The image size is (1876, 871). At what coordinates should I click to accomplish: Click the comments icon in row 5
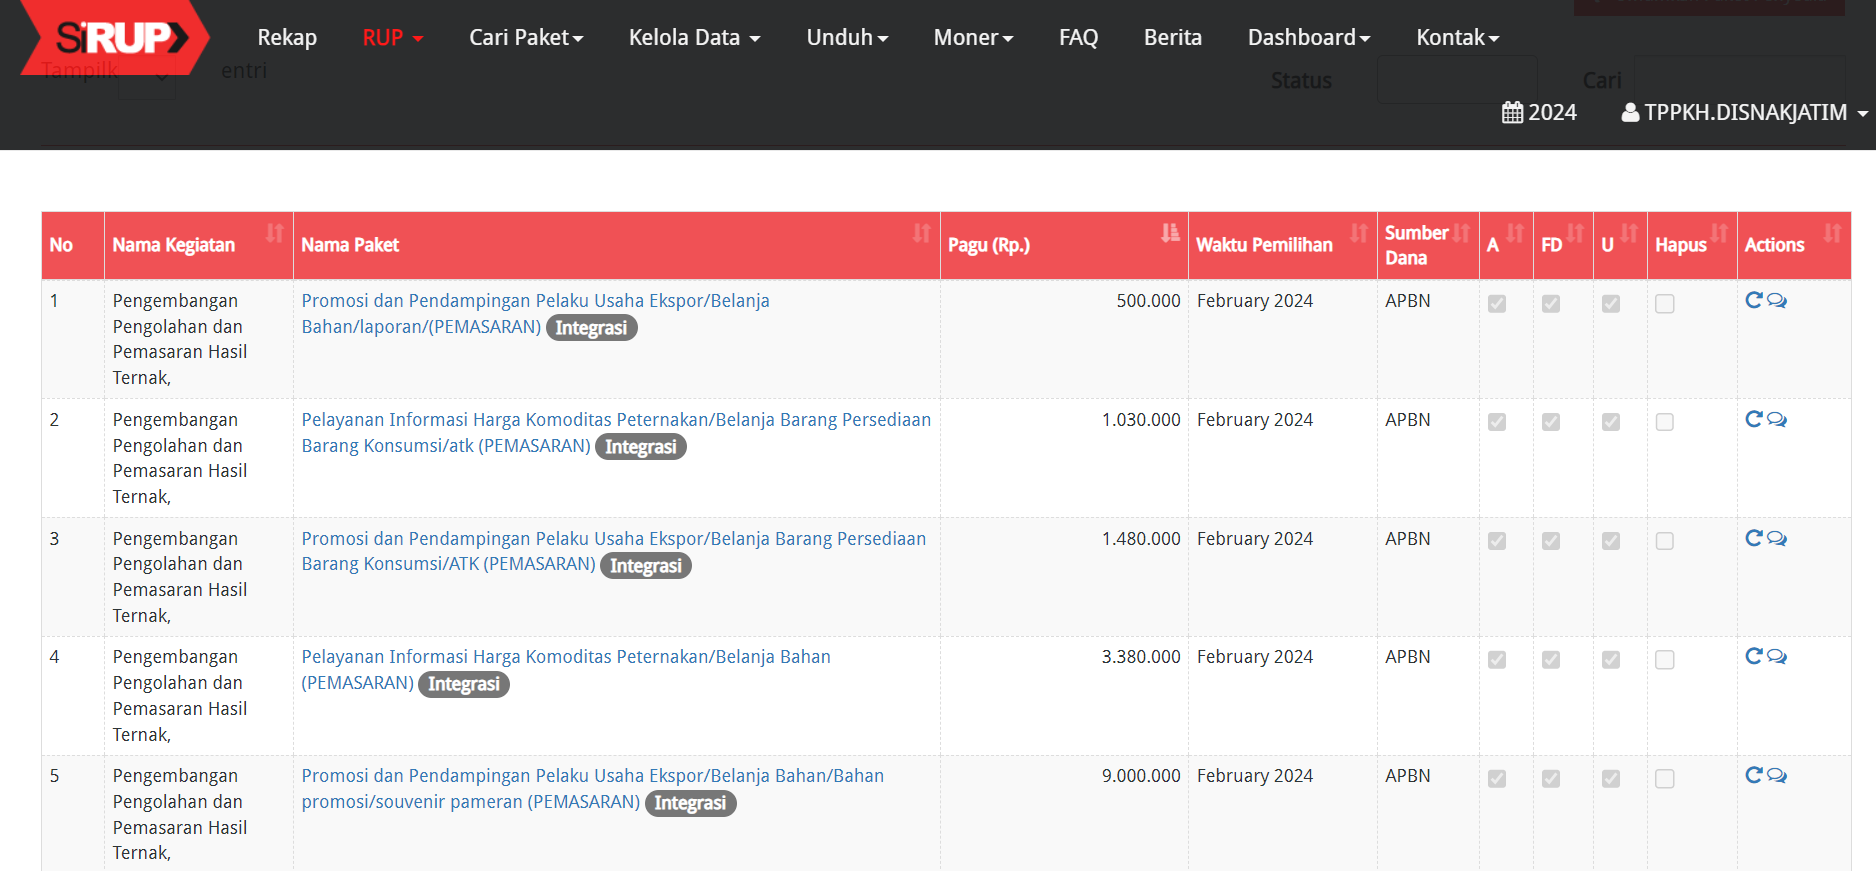(1777, 775)
